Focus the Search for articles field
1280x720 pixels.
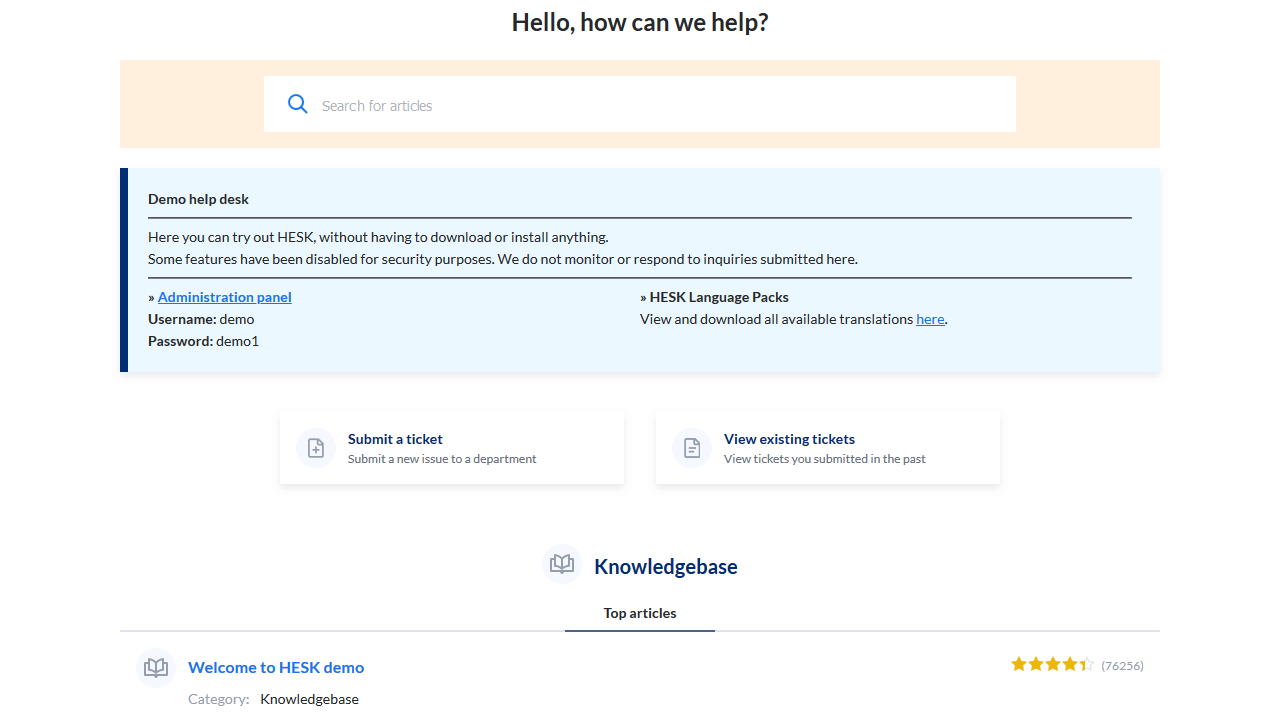640,104
